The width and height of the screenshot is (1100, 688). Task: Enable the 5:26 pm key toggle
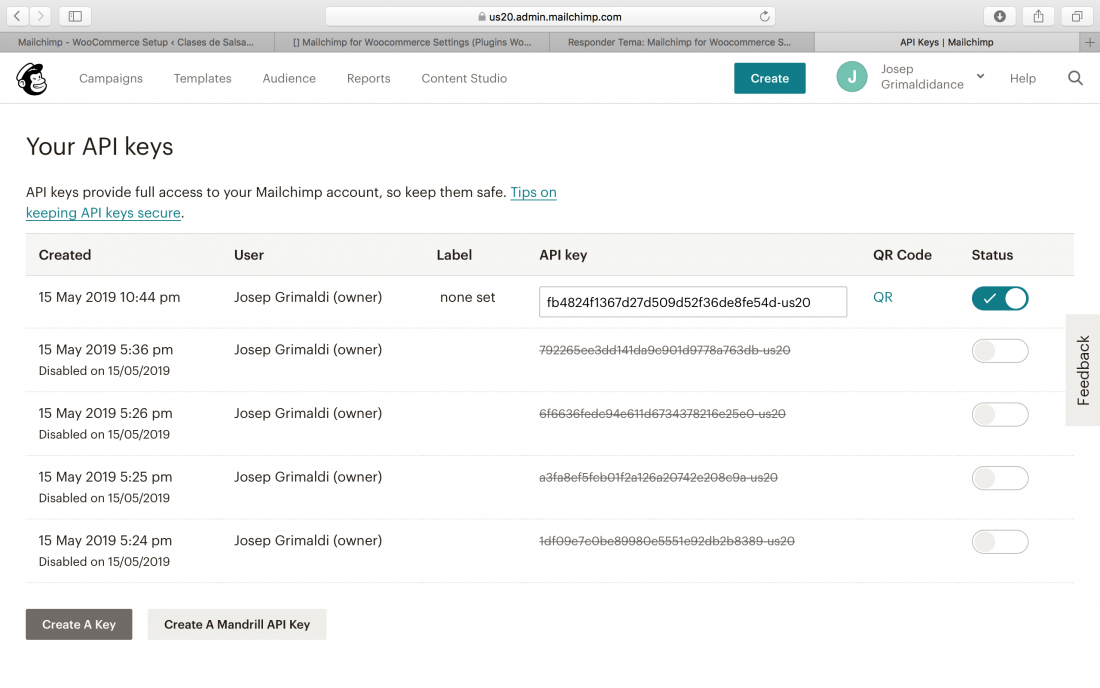[x=1000, y=414]
